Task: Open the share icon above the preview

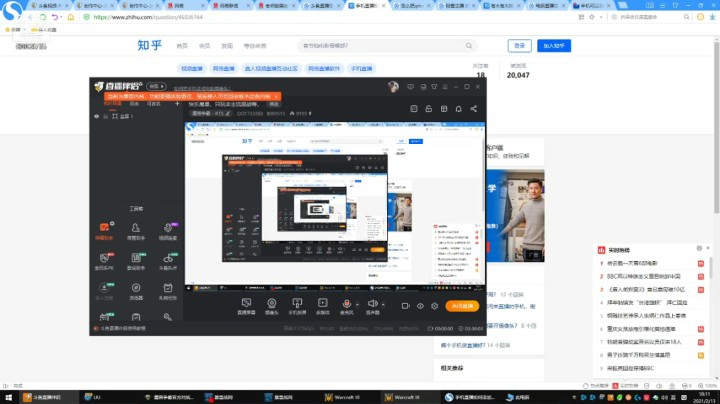Action: (x=473, y=109)
